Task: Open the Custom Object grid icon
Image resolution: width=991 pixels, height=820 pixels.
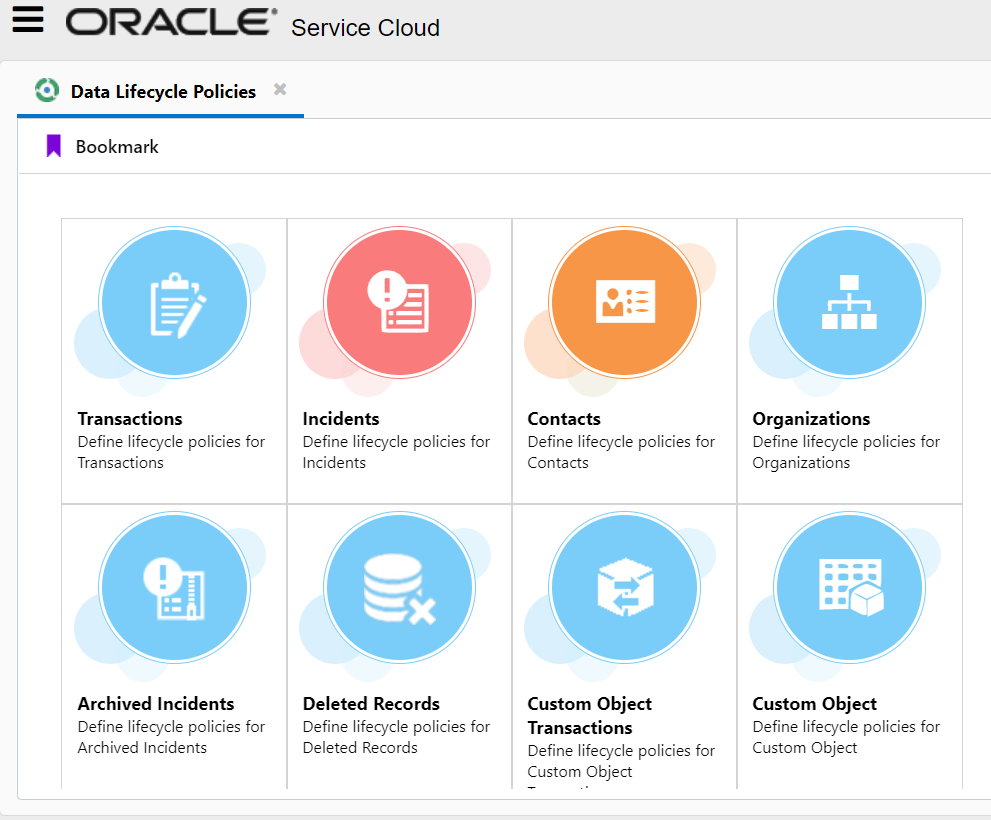Action: pos(849,588)
